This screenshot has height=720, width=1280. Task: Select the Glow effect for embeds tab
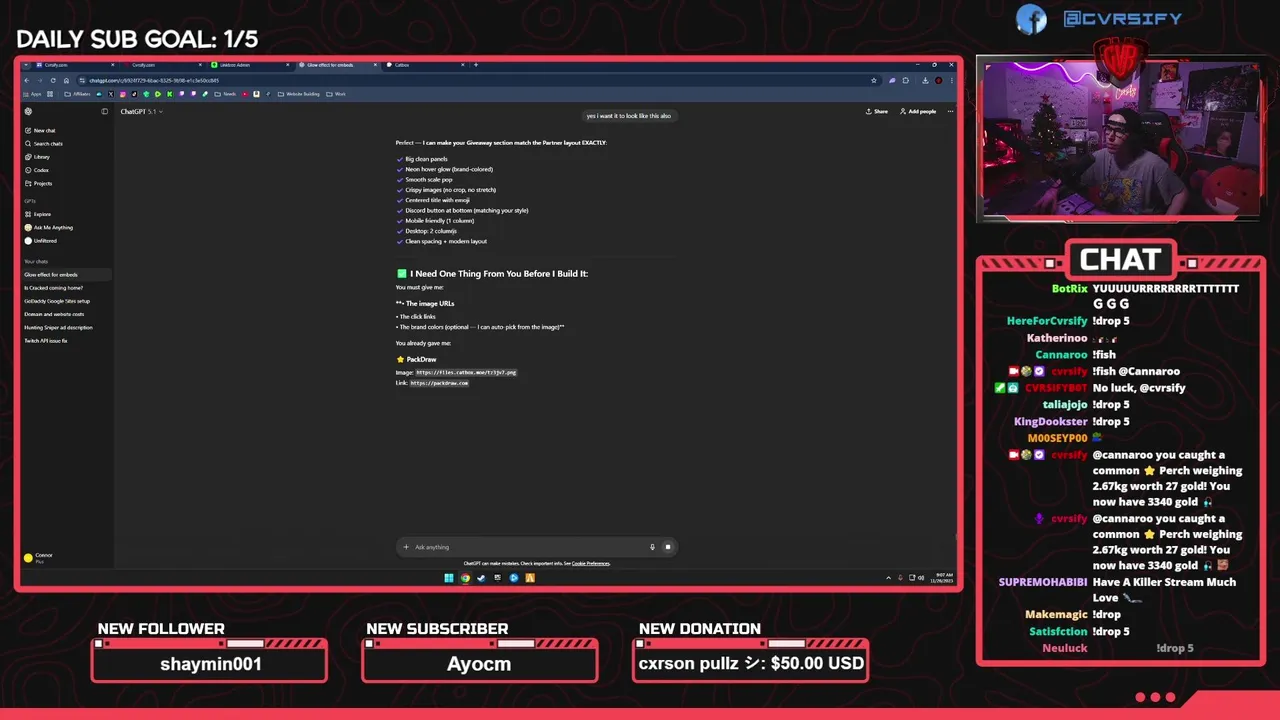pos(337,65)
